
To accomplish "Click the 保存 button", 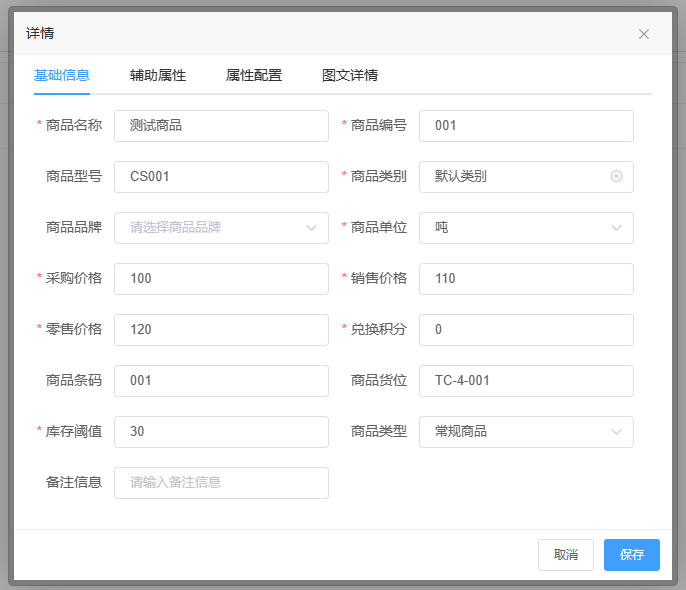I will point(631,555).
